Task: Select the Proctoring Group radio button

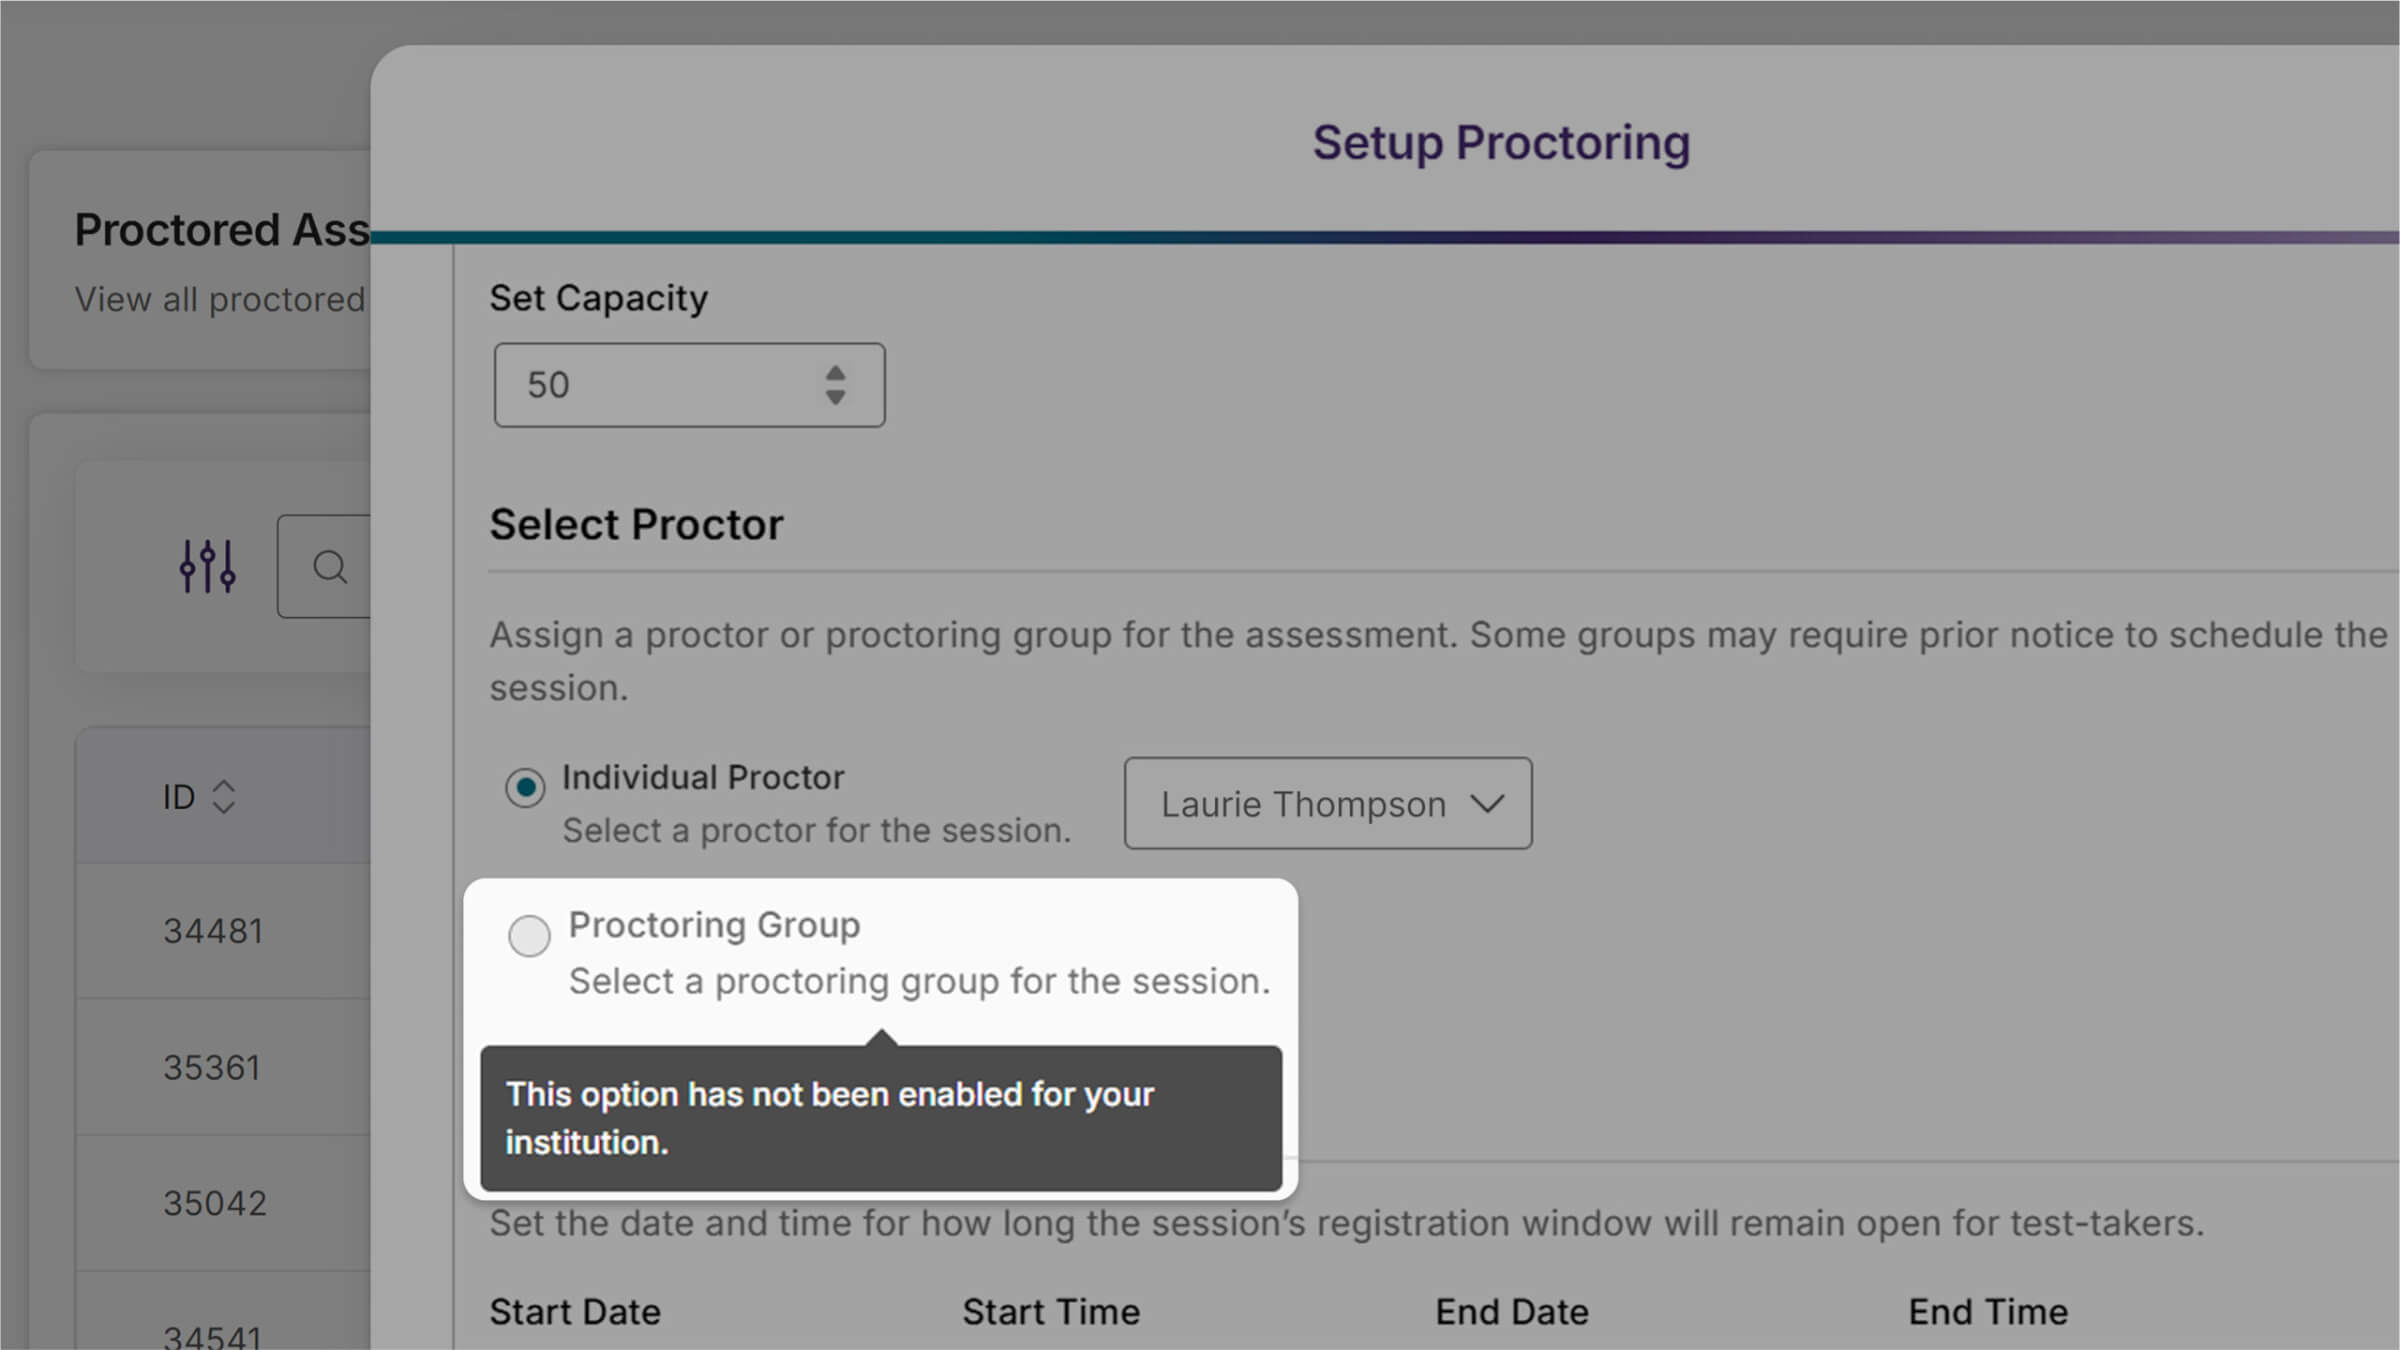Action: click(x=529, y=936)
